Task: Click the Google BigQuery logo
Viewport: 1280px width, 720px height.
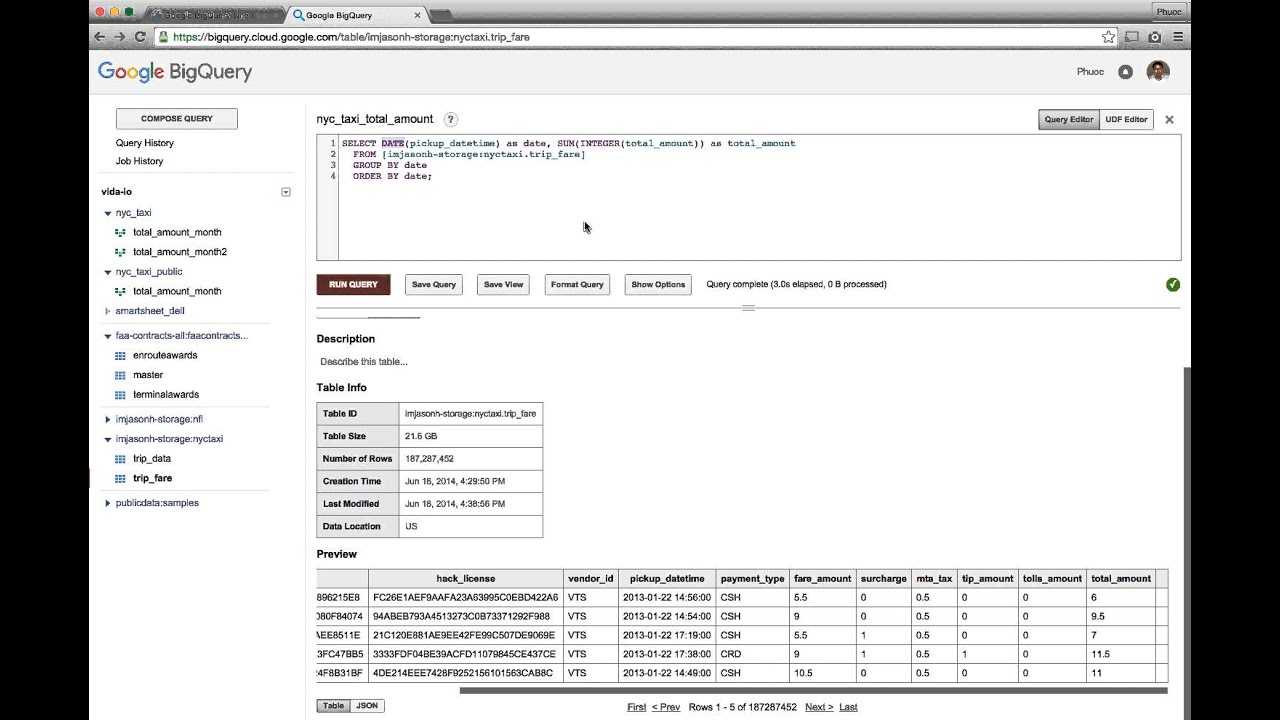Action: pos(175,72)
